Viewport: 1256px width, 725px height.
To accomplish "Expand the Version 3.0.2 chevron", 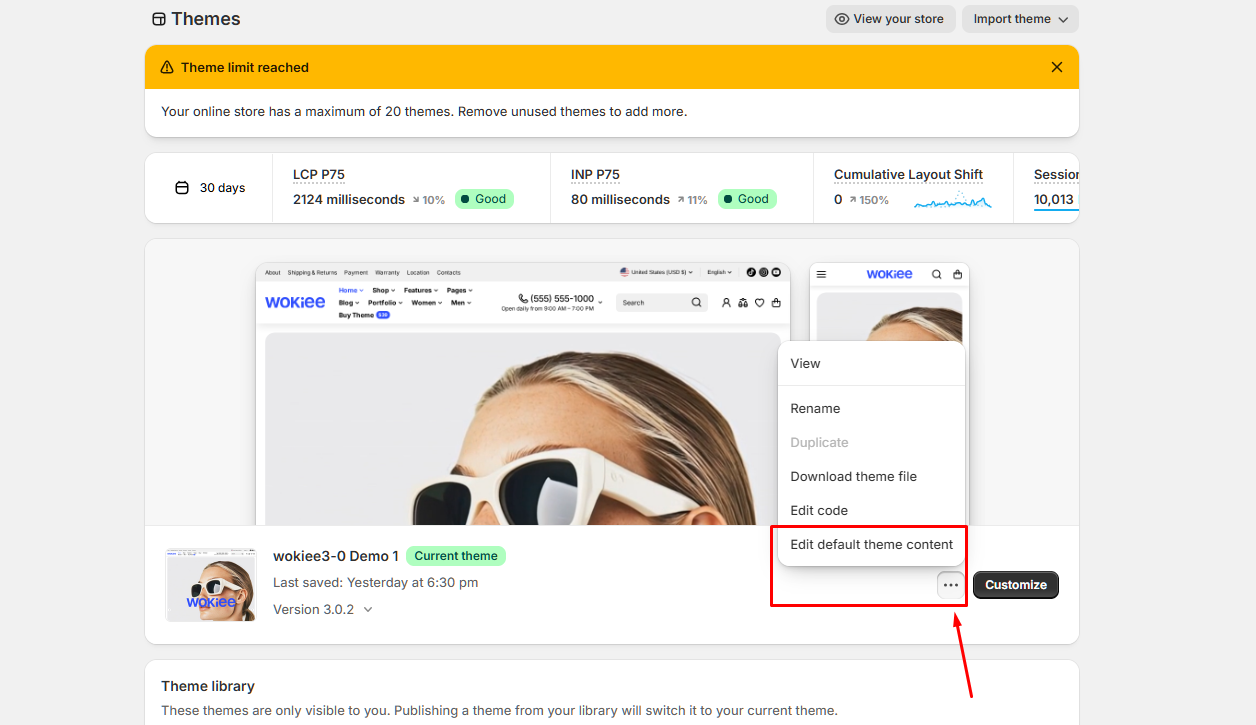I will point(368,609).
